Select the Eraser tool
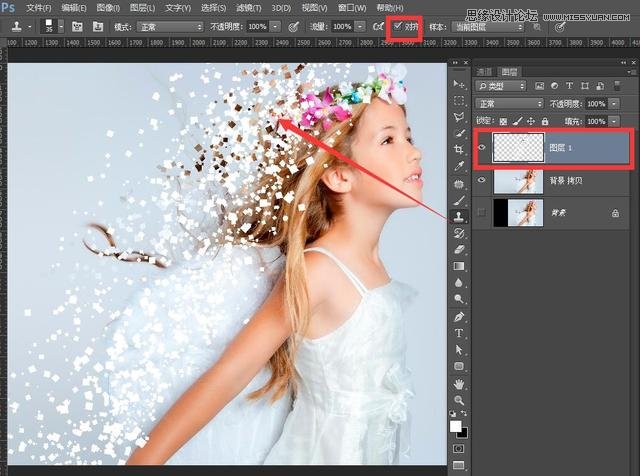640x476 pixels. tap(459, 249)
